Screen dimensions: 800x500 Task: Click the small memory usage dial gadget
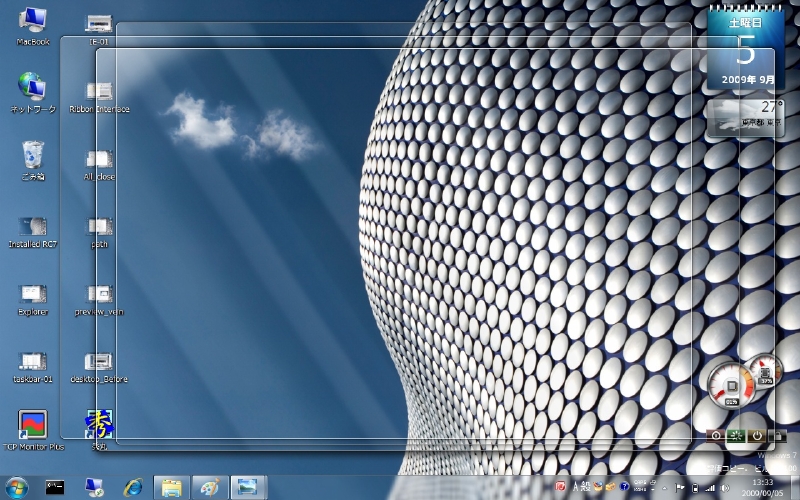[765, 371]
